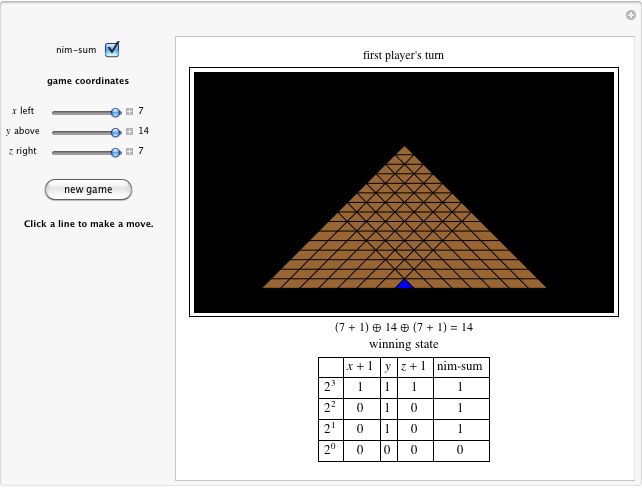Open the corner plus icon menu
Image resolution: width=642 pixels, height=488 pixels.
[x=630, y=14]
